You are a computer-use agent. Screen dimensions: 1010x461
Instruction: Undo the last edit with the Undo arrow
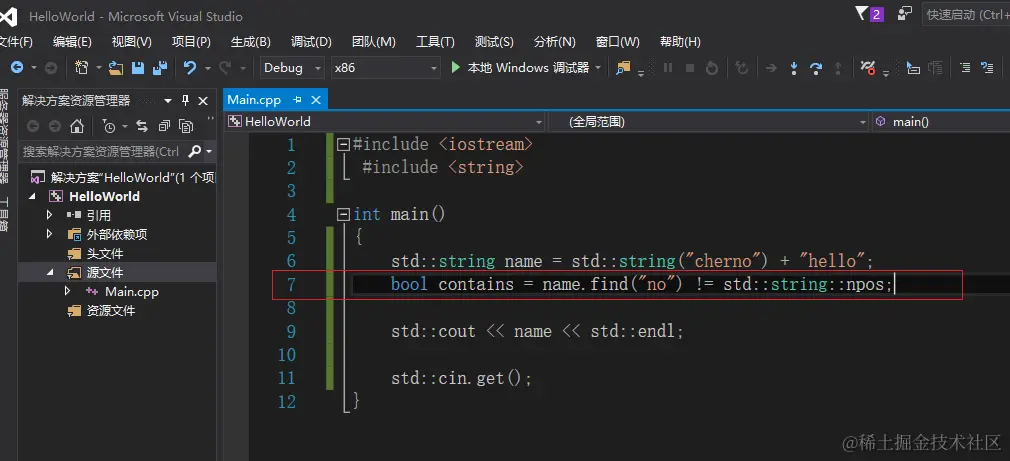pyautogui.click(x=189, y=68)
